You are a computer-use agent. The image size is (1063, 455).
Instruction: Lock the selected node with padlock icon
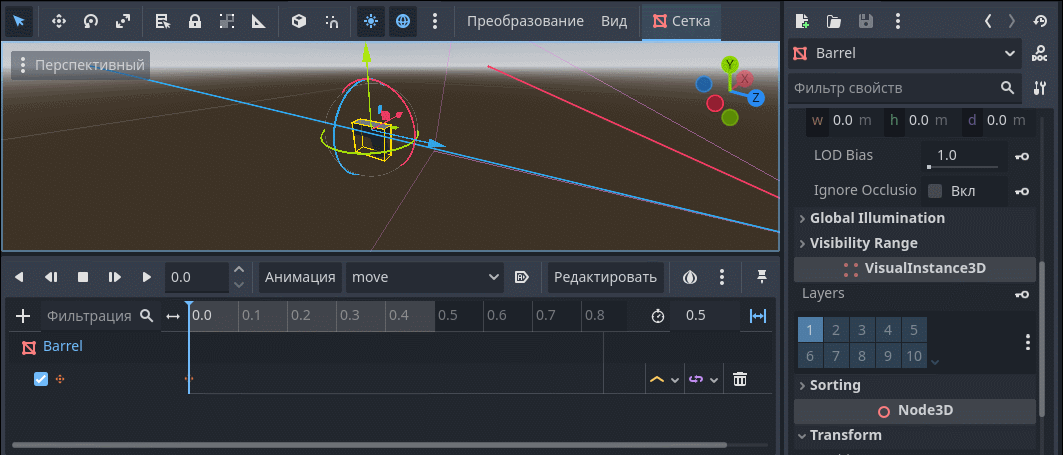coord(195,21)
